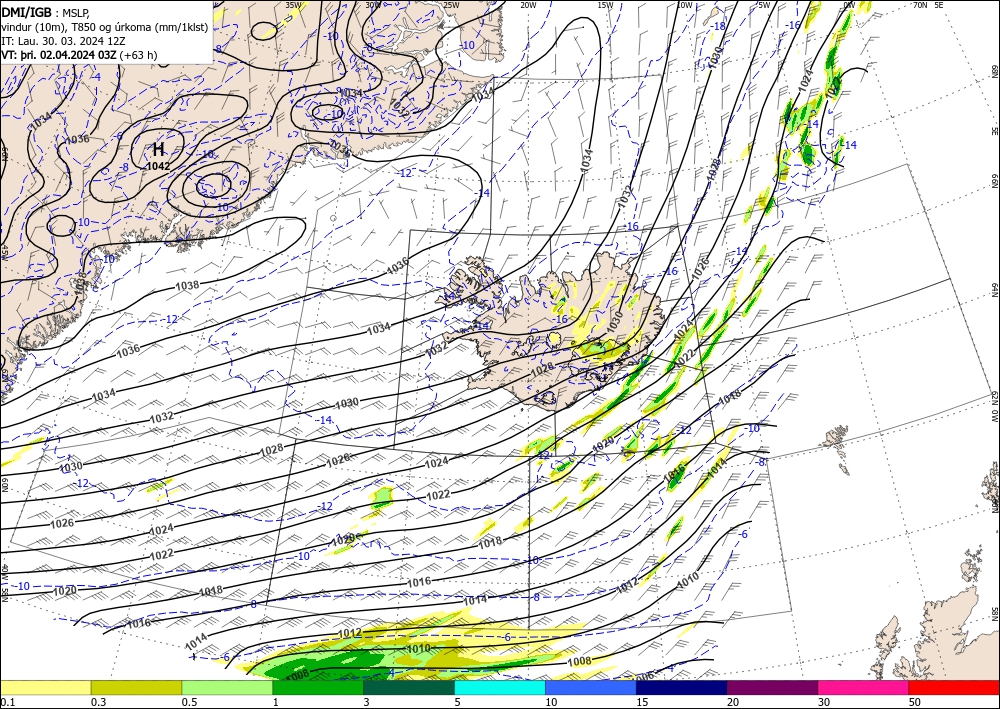Click the '15' value on the color scale
The image size is (1000, 709).
pos(642,702)
